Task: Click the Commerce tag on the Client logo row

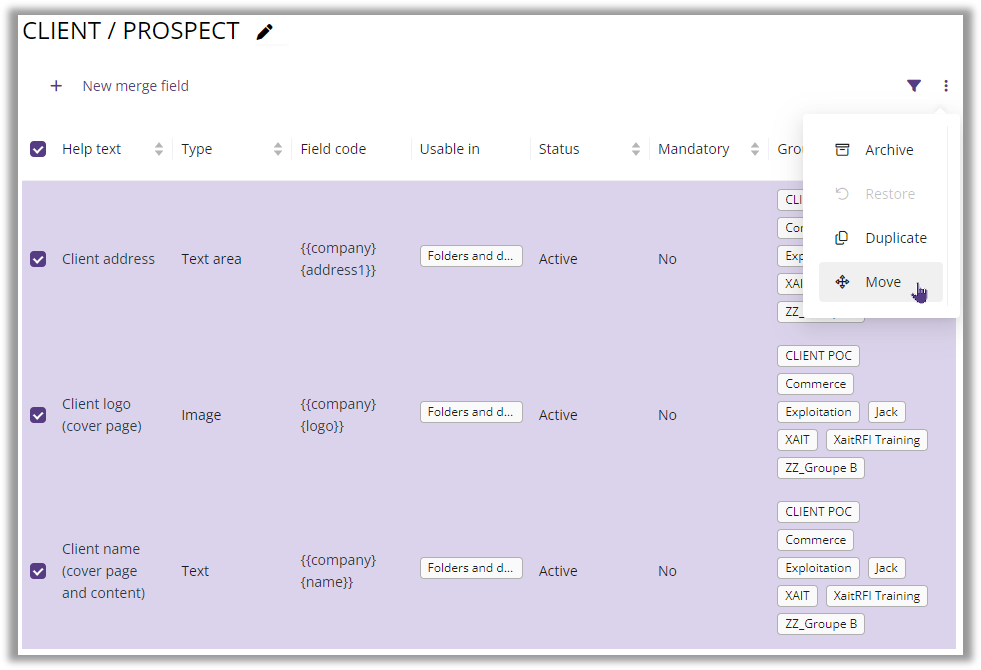Action: (815, 383)
